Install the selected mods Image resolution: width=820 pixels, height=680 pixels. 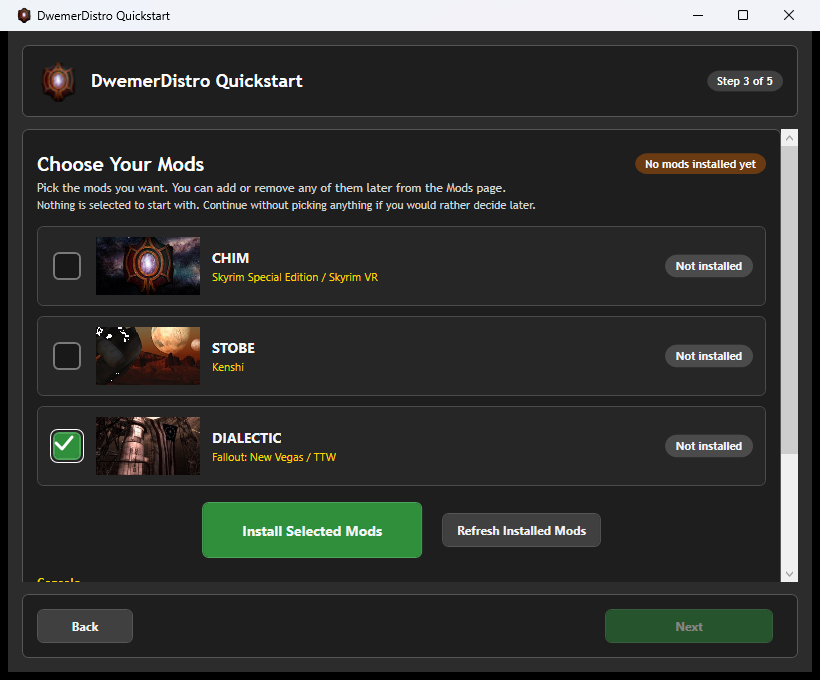tap(312, 530)
